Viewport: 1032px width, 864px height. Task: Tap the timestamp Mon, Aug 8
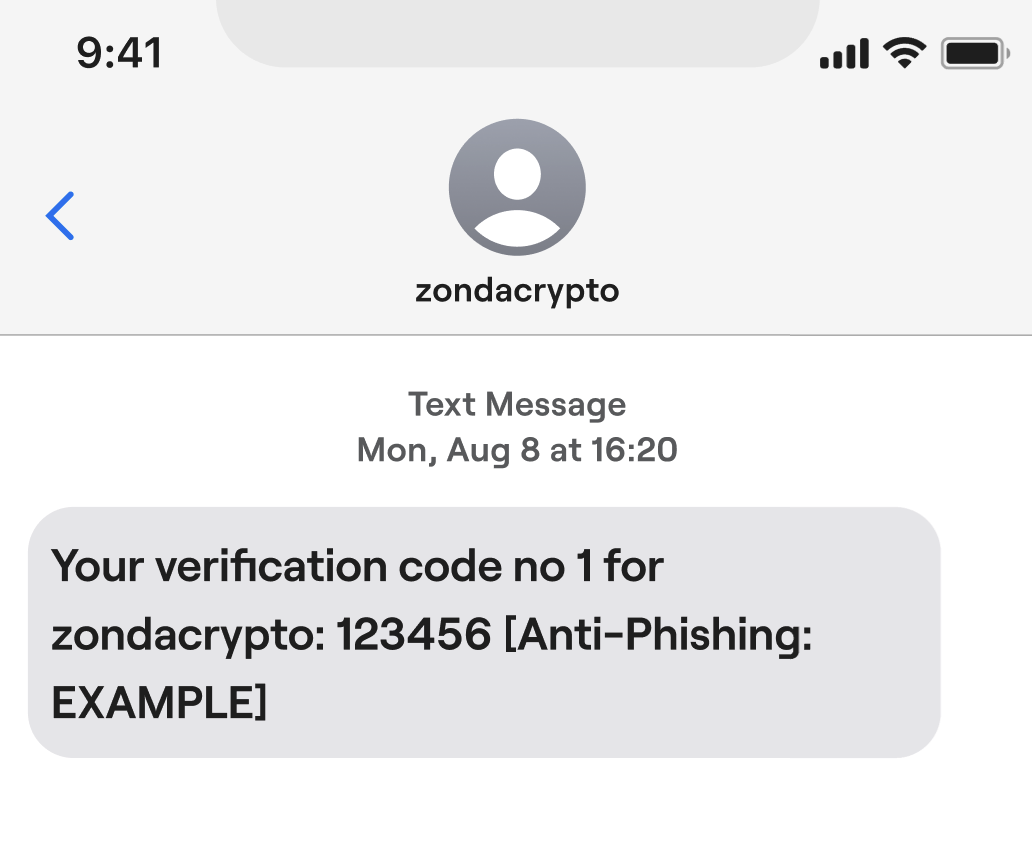(x=516, y=450)
